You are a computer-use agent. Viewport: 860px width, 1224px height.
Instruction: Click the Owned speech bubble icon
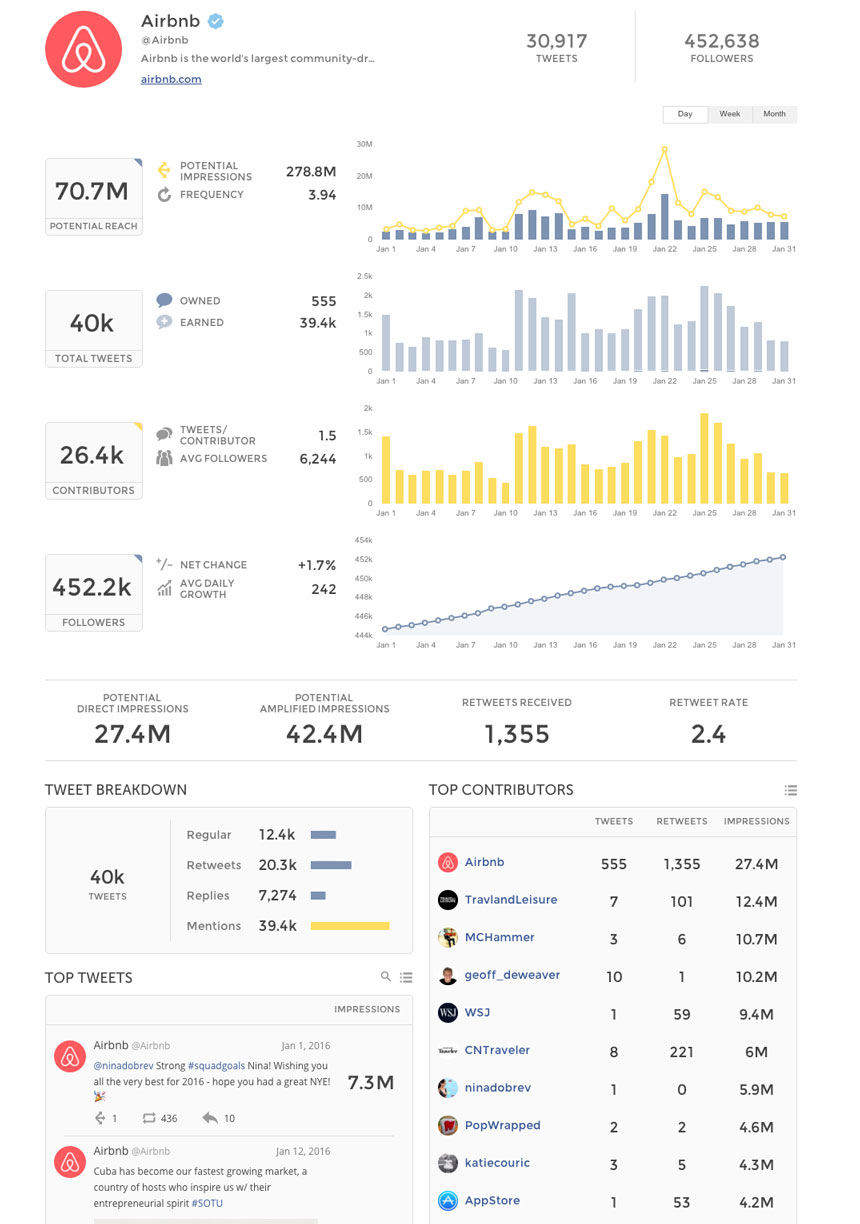(165, 300)
